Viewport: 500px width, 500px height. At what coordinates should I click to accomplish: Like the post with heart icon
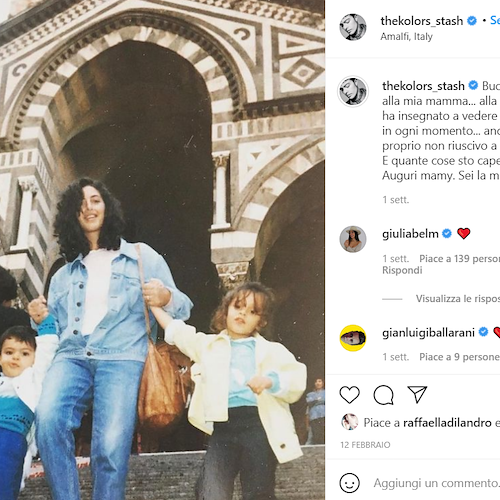point(349,395)
